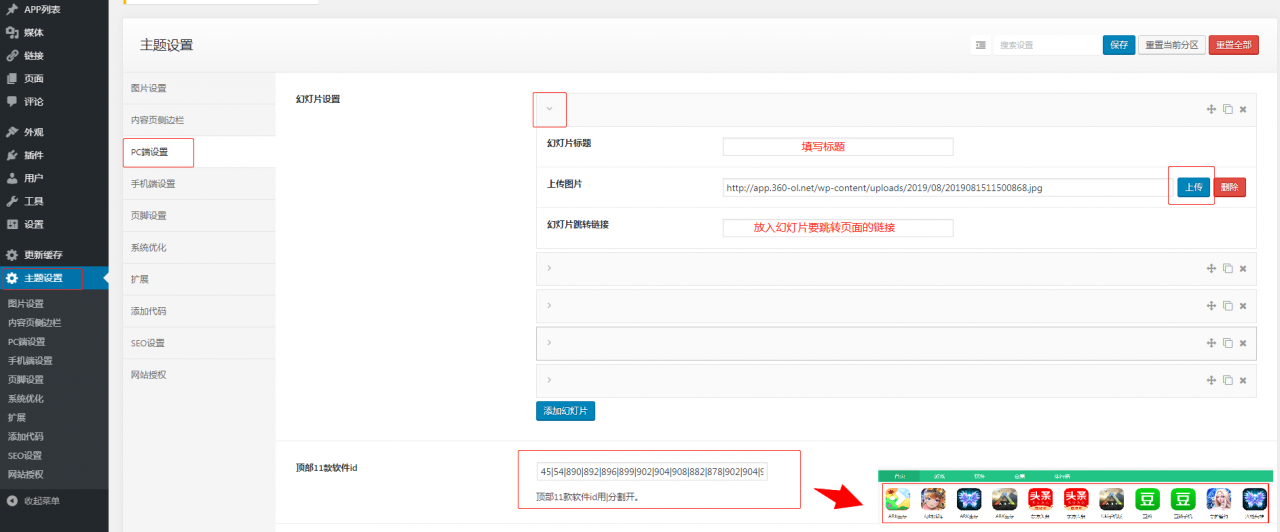Open 扩展 tab in theme settings panel

199,279
